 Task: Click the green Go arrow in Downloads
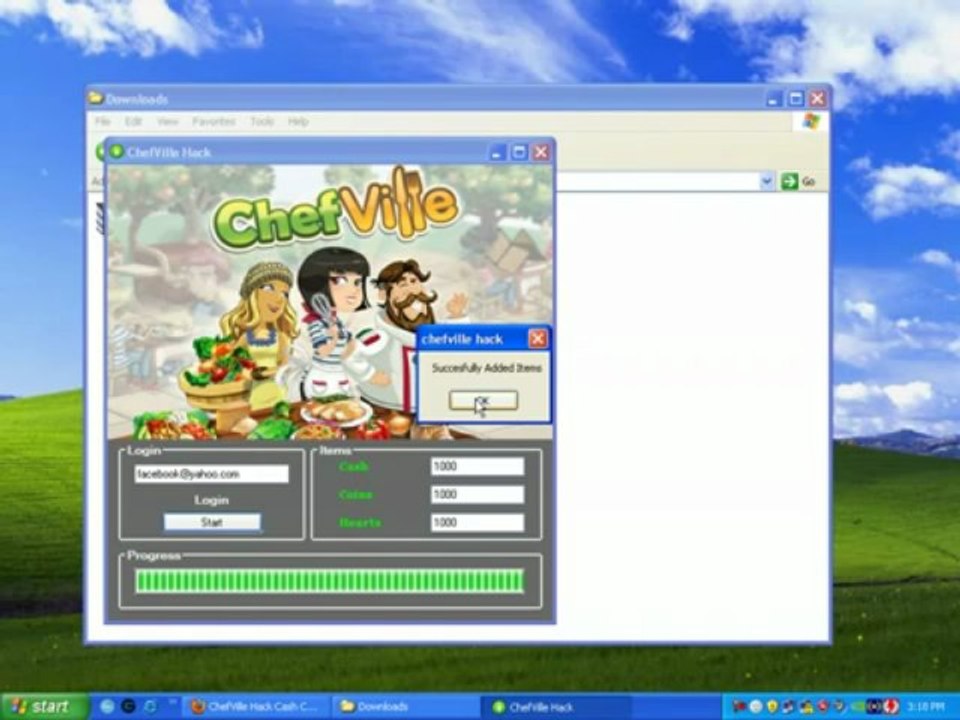(x=789, y=181)
